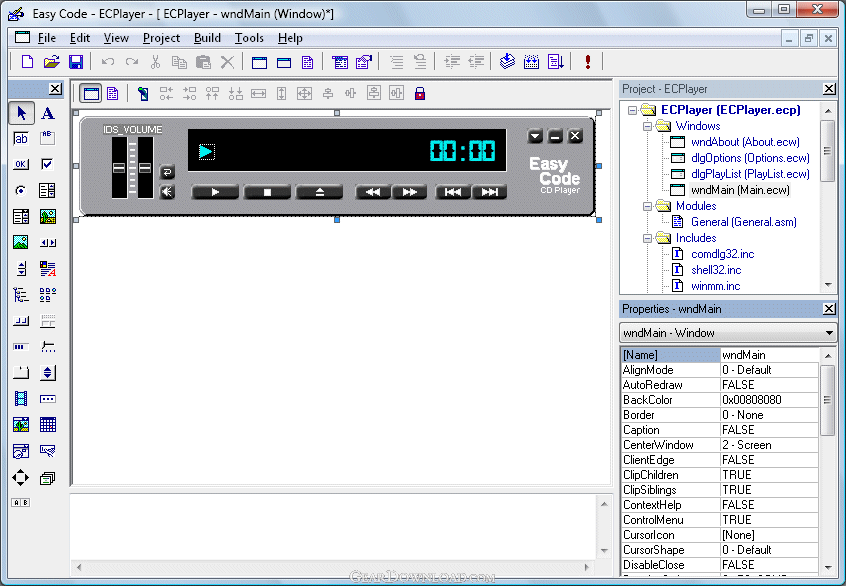The height and width of the screenshot is (586, 846).
Task: Pick the Static text 'A' tool
Action: tap(47, 113)
